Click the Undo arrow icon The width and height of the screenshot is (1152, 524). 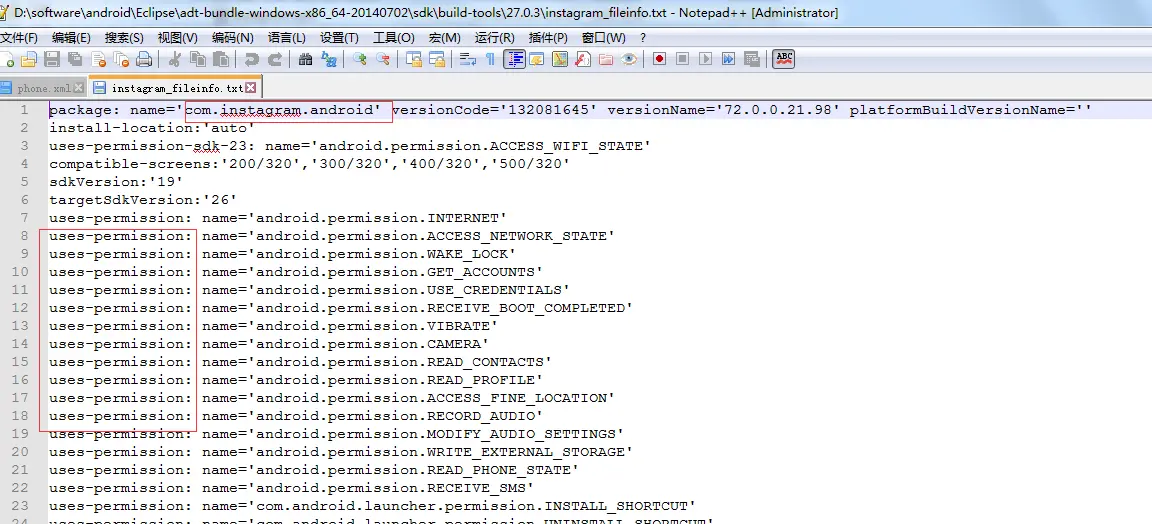pyautogui.click(x=251, y=60)
